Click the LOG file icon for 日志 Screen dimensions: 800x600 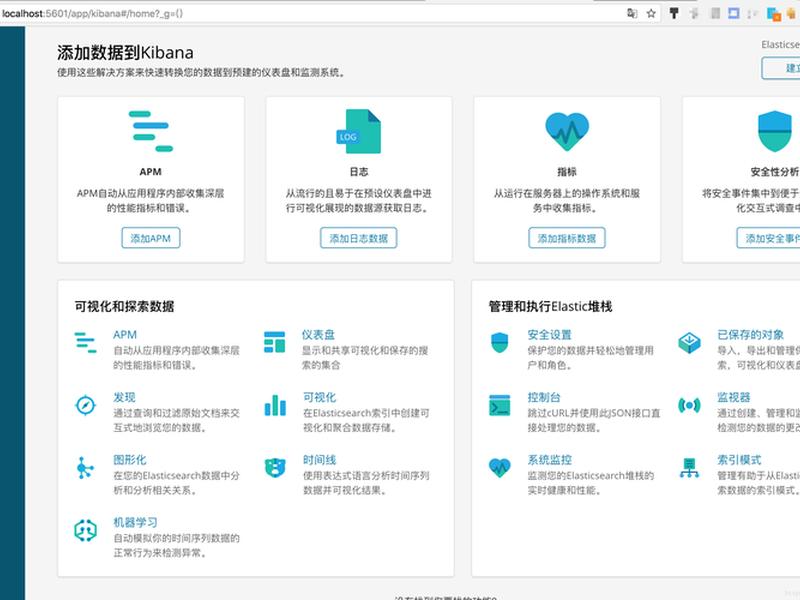[x=358, y=131]
